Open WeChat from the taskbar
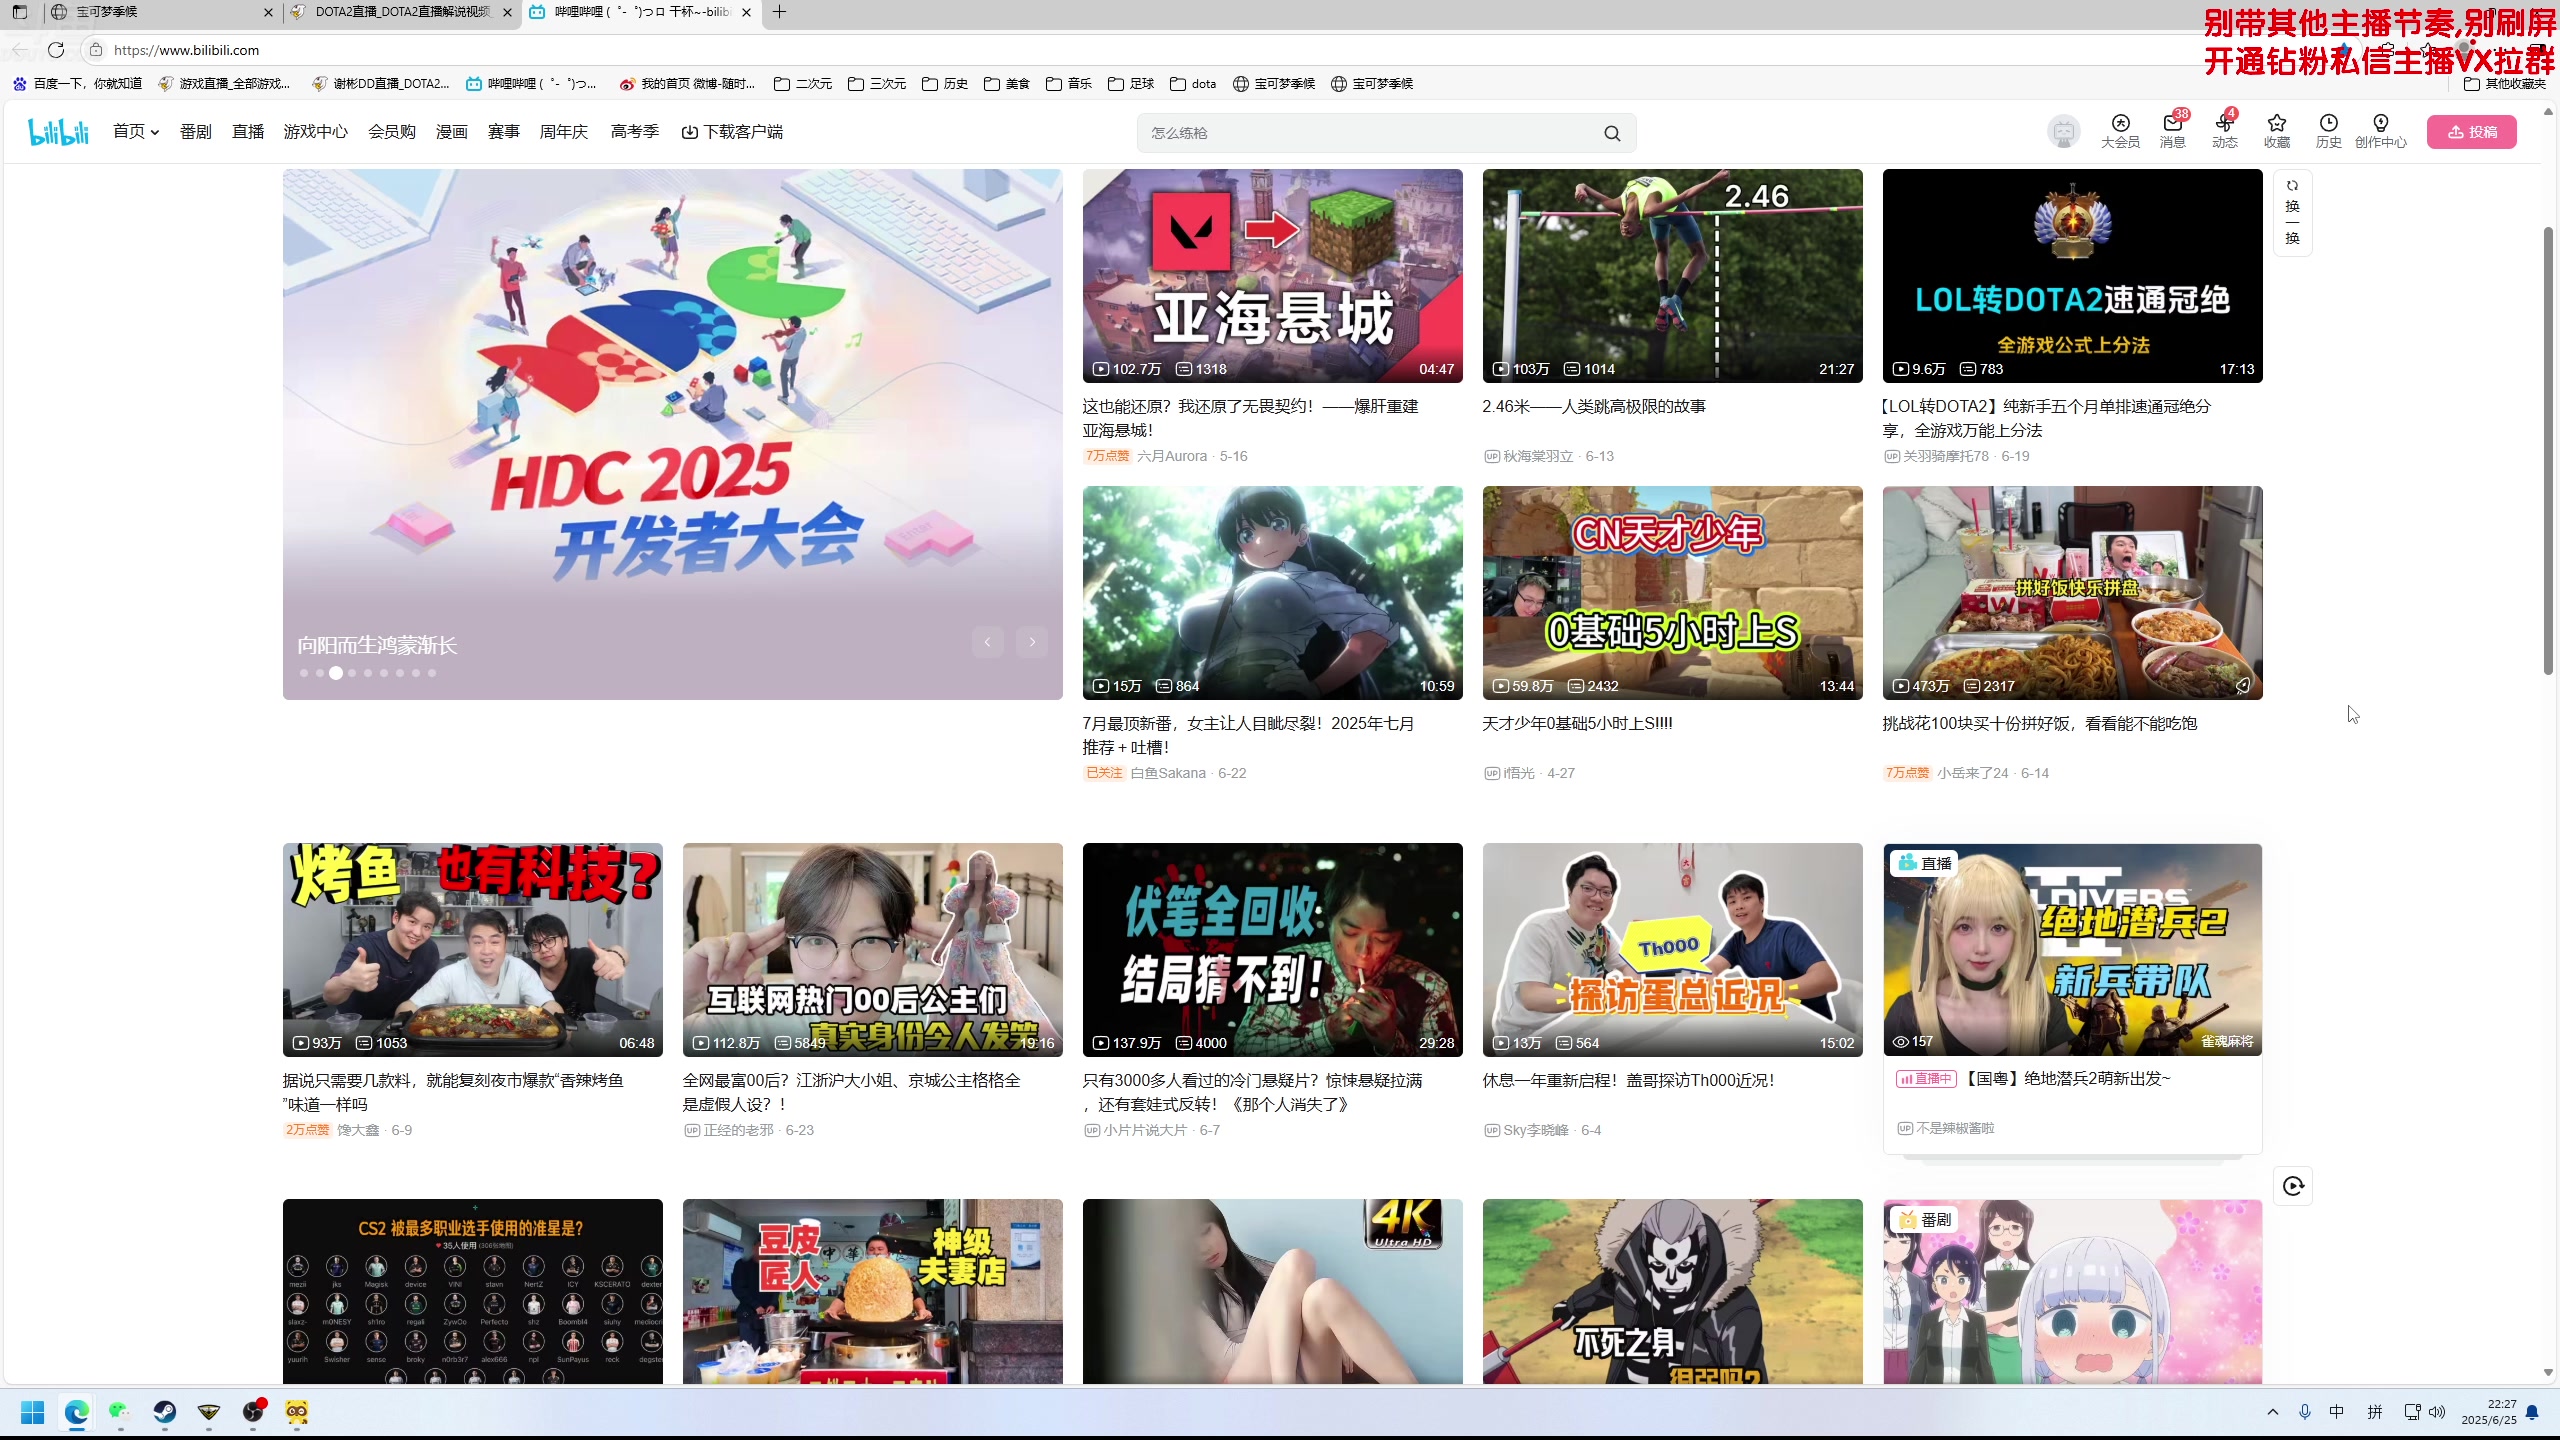Viewport: 2560px width, 1440px height. click(x=121, y=1412)
